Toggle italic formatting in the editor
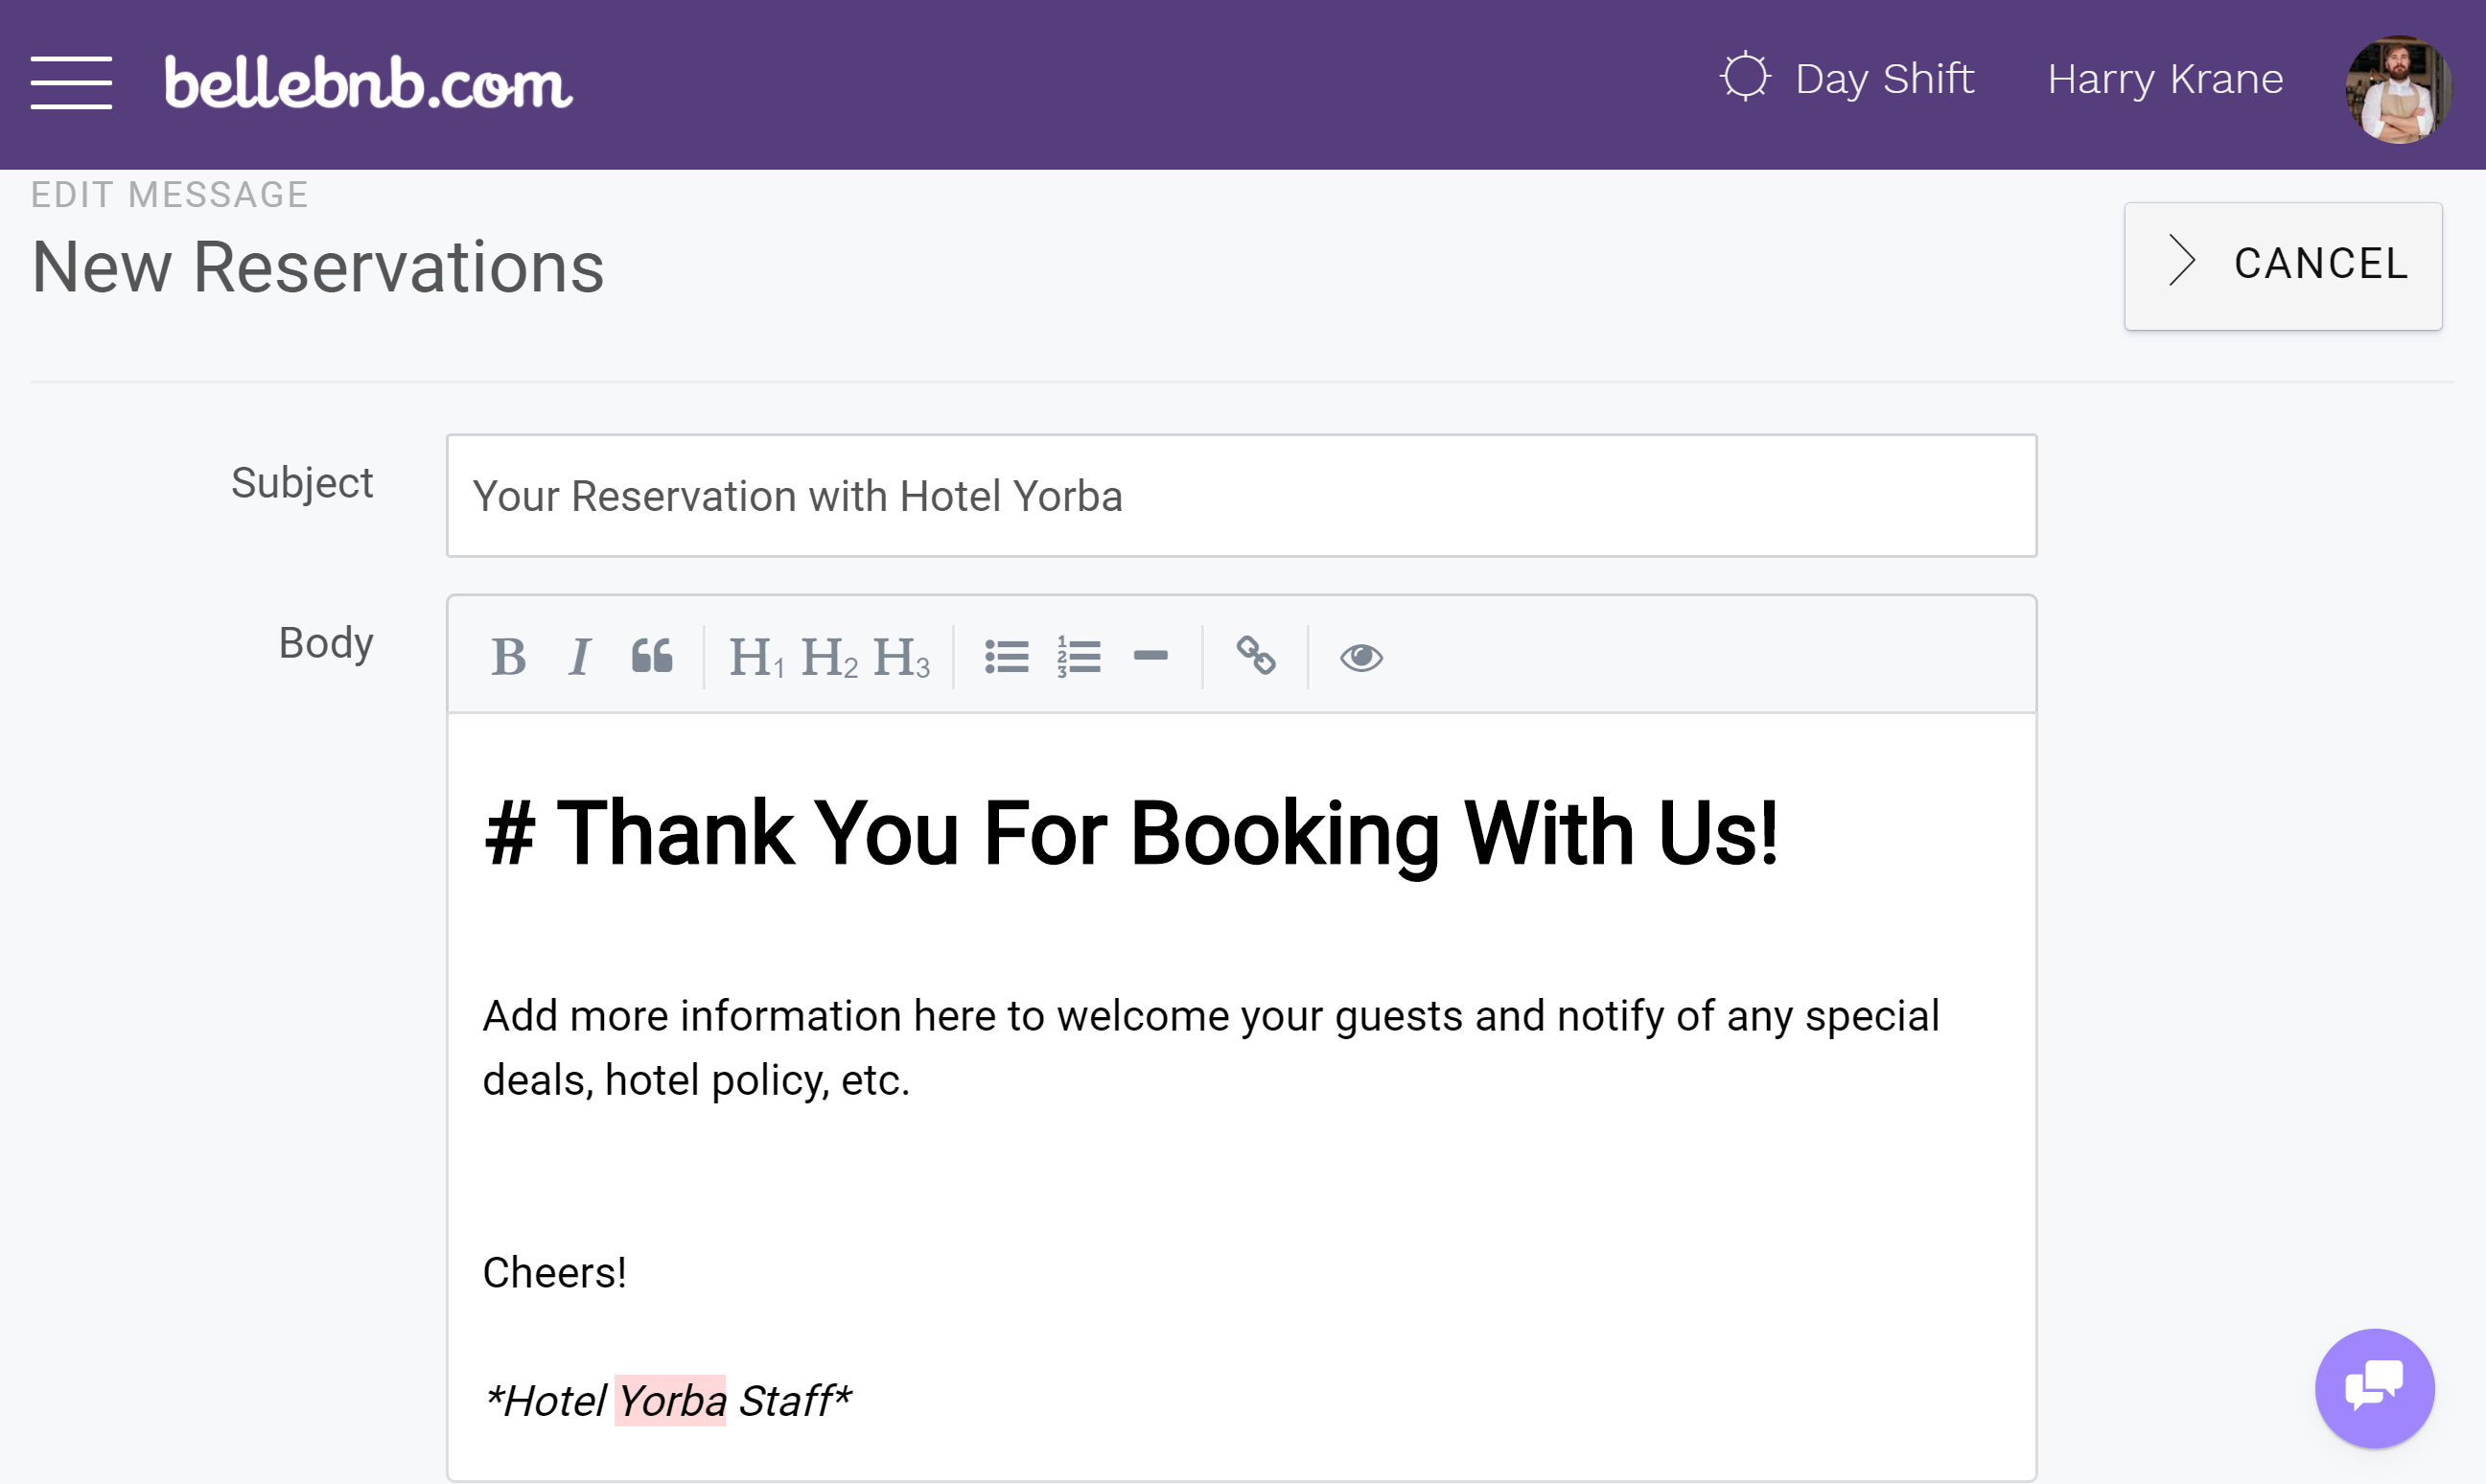The image size is (2486, 1484). pyautogui.click(x=579, y=657)
